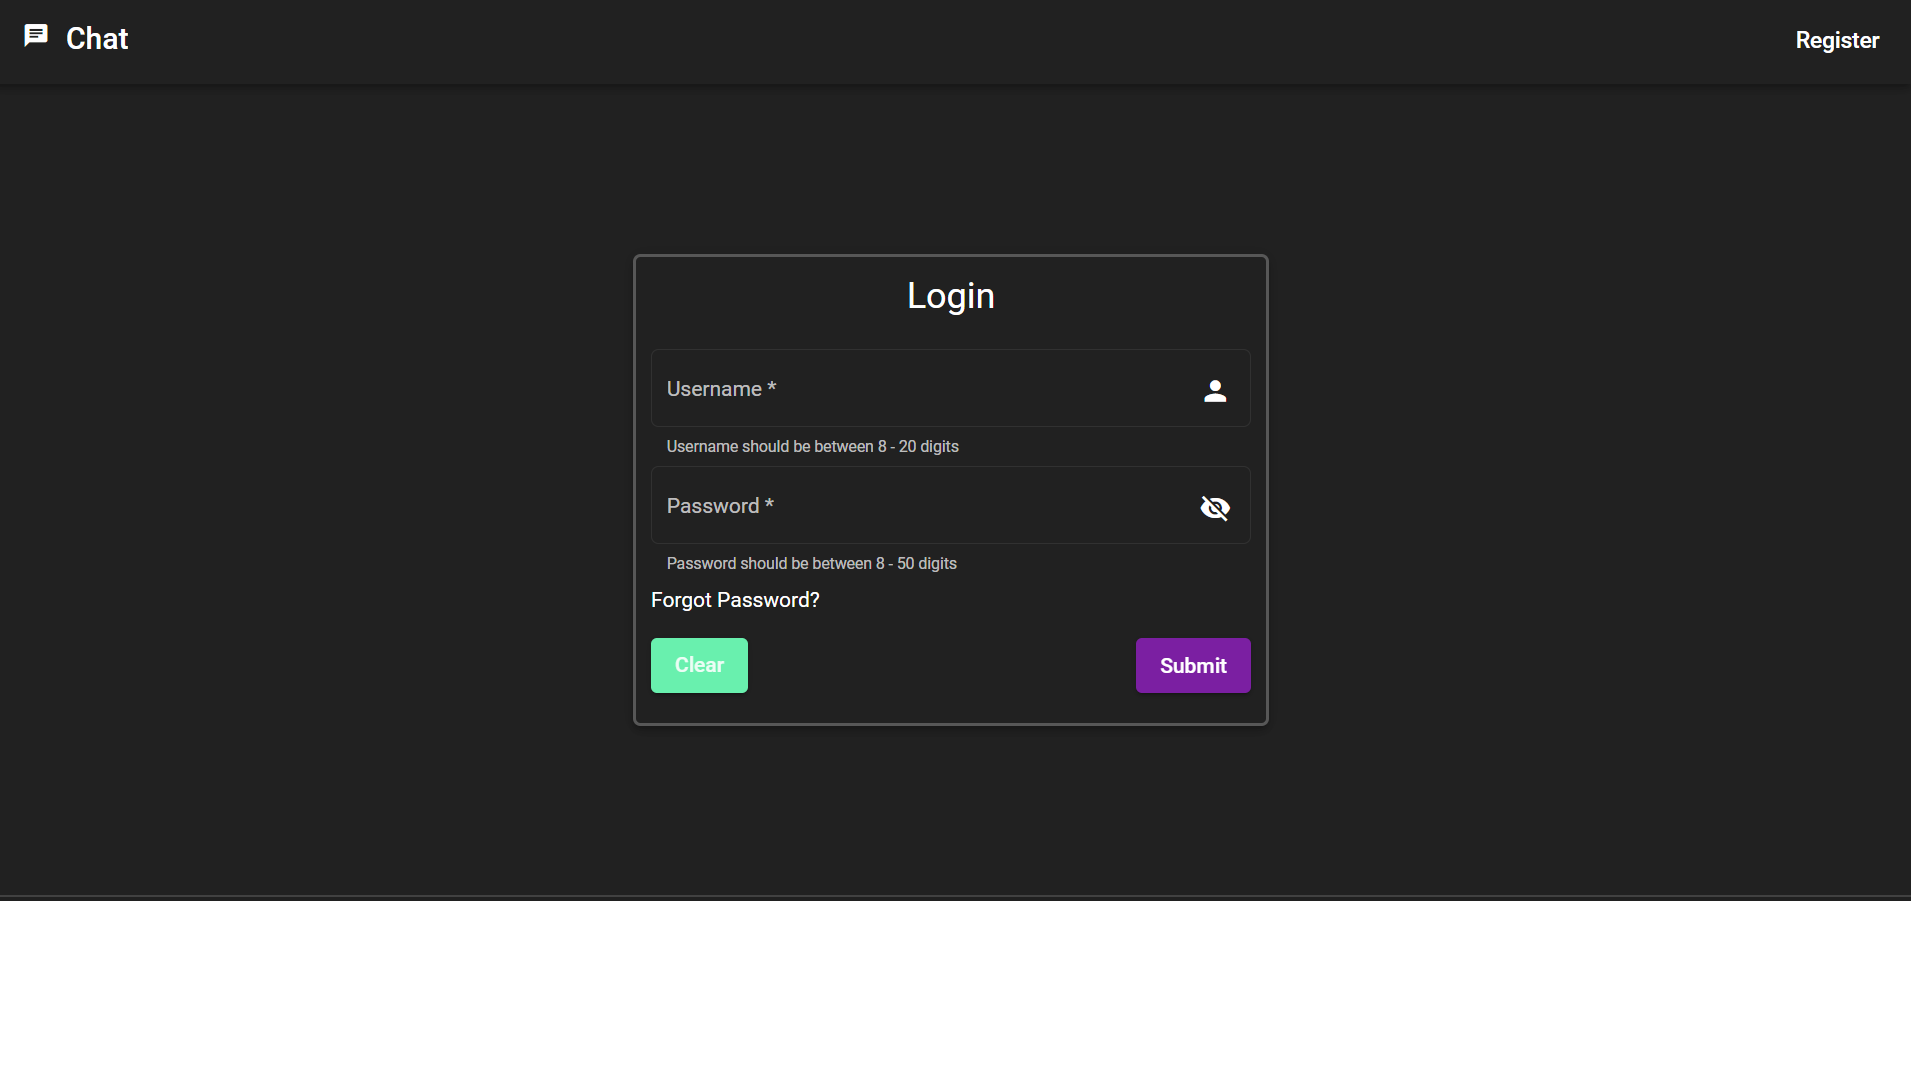Click the Register link top right
The width and height of the screenshot is (1920, 1080).
(1837, 40)
